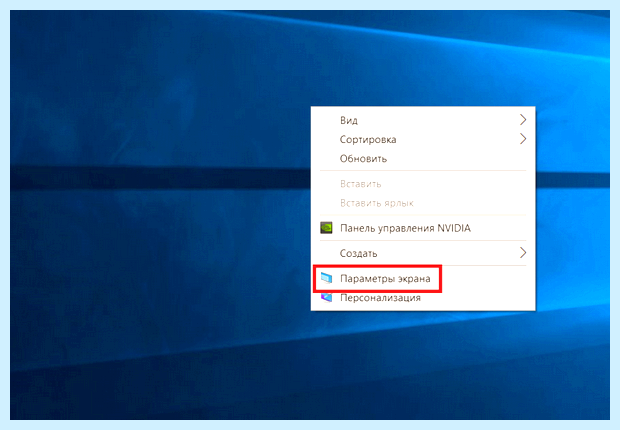Click the Персонализация icon
620x430 pixels.
pyautogui.click(x=327, y=297)
